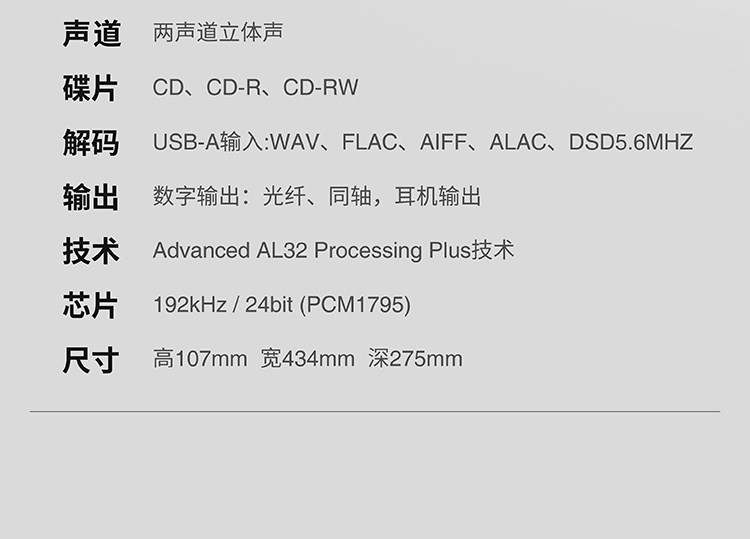Click the 尺寸 heading
The width and height of the screenshot is (750, 539).
tap(90, 360)
